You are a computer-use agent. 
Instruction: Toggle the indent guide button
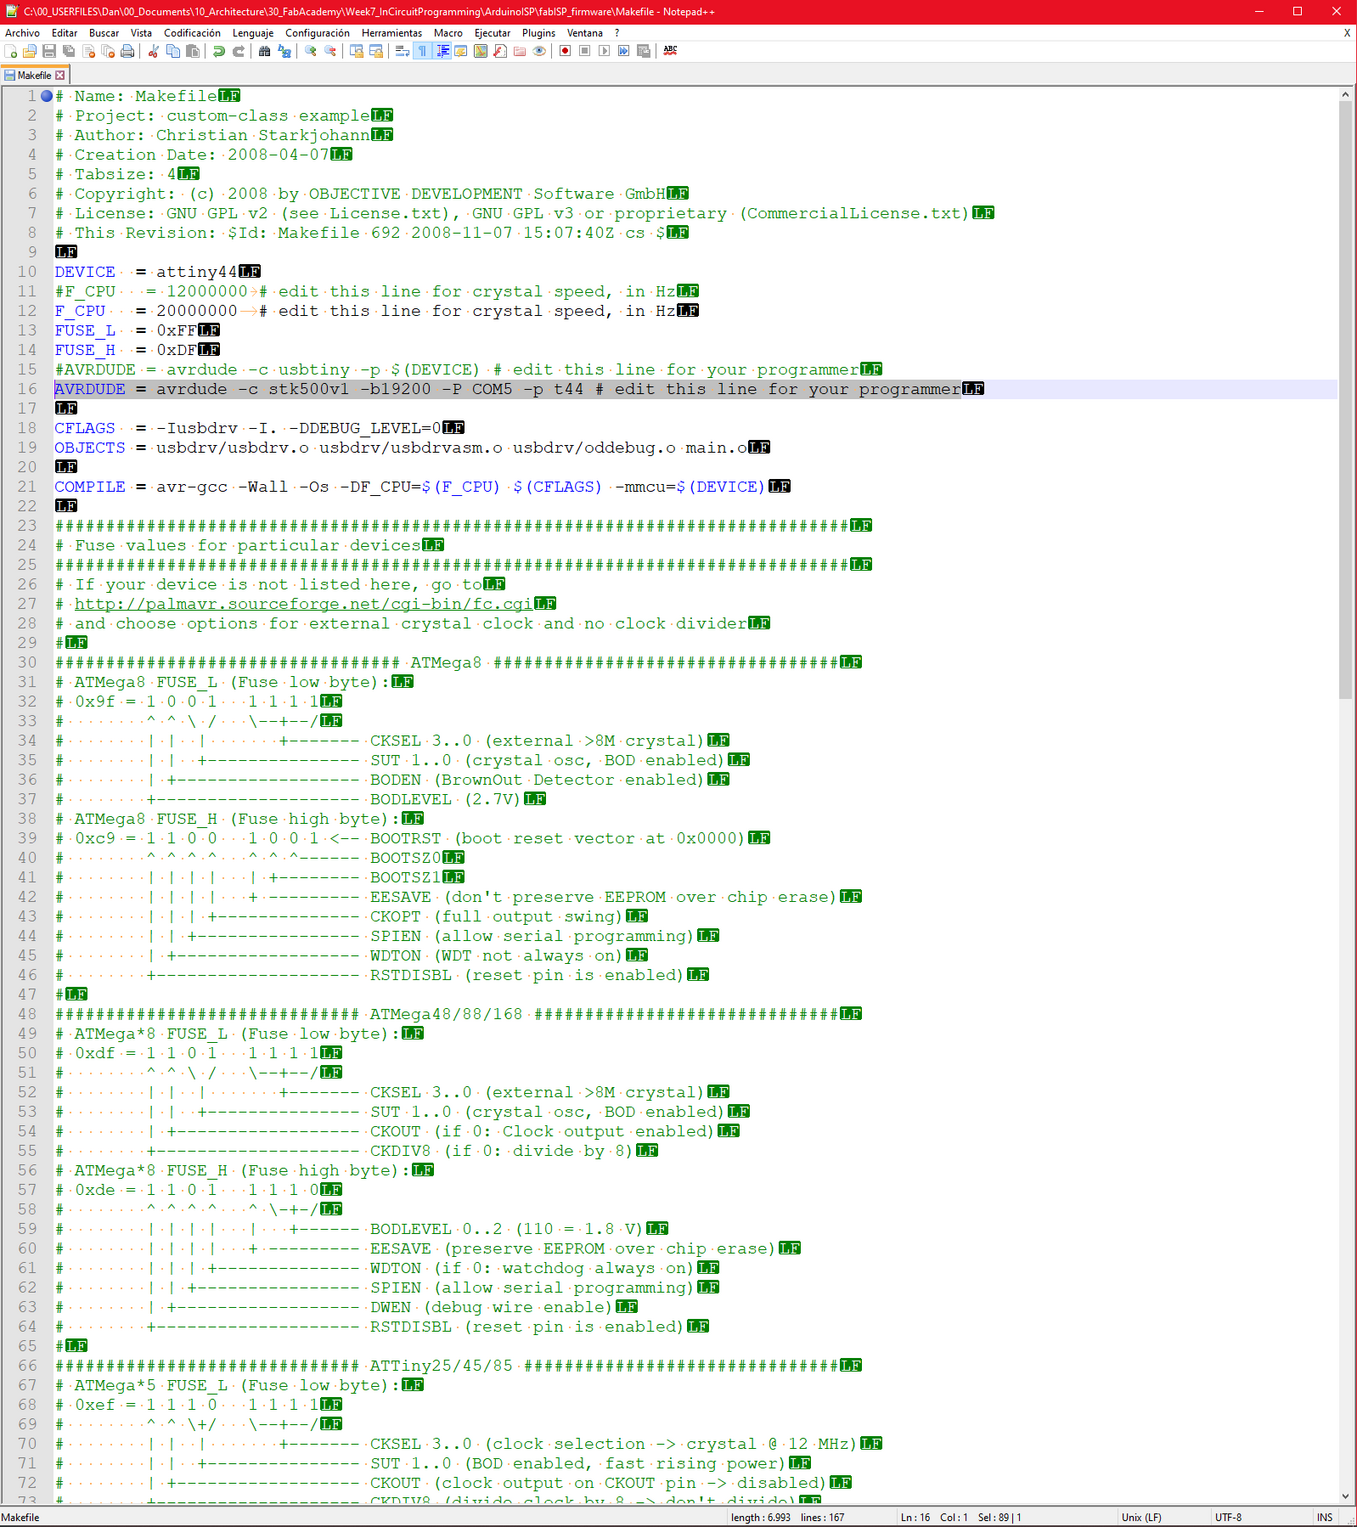pyautogui.click(x=442, y=51)
